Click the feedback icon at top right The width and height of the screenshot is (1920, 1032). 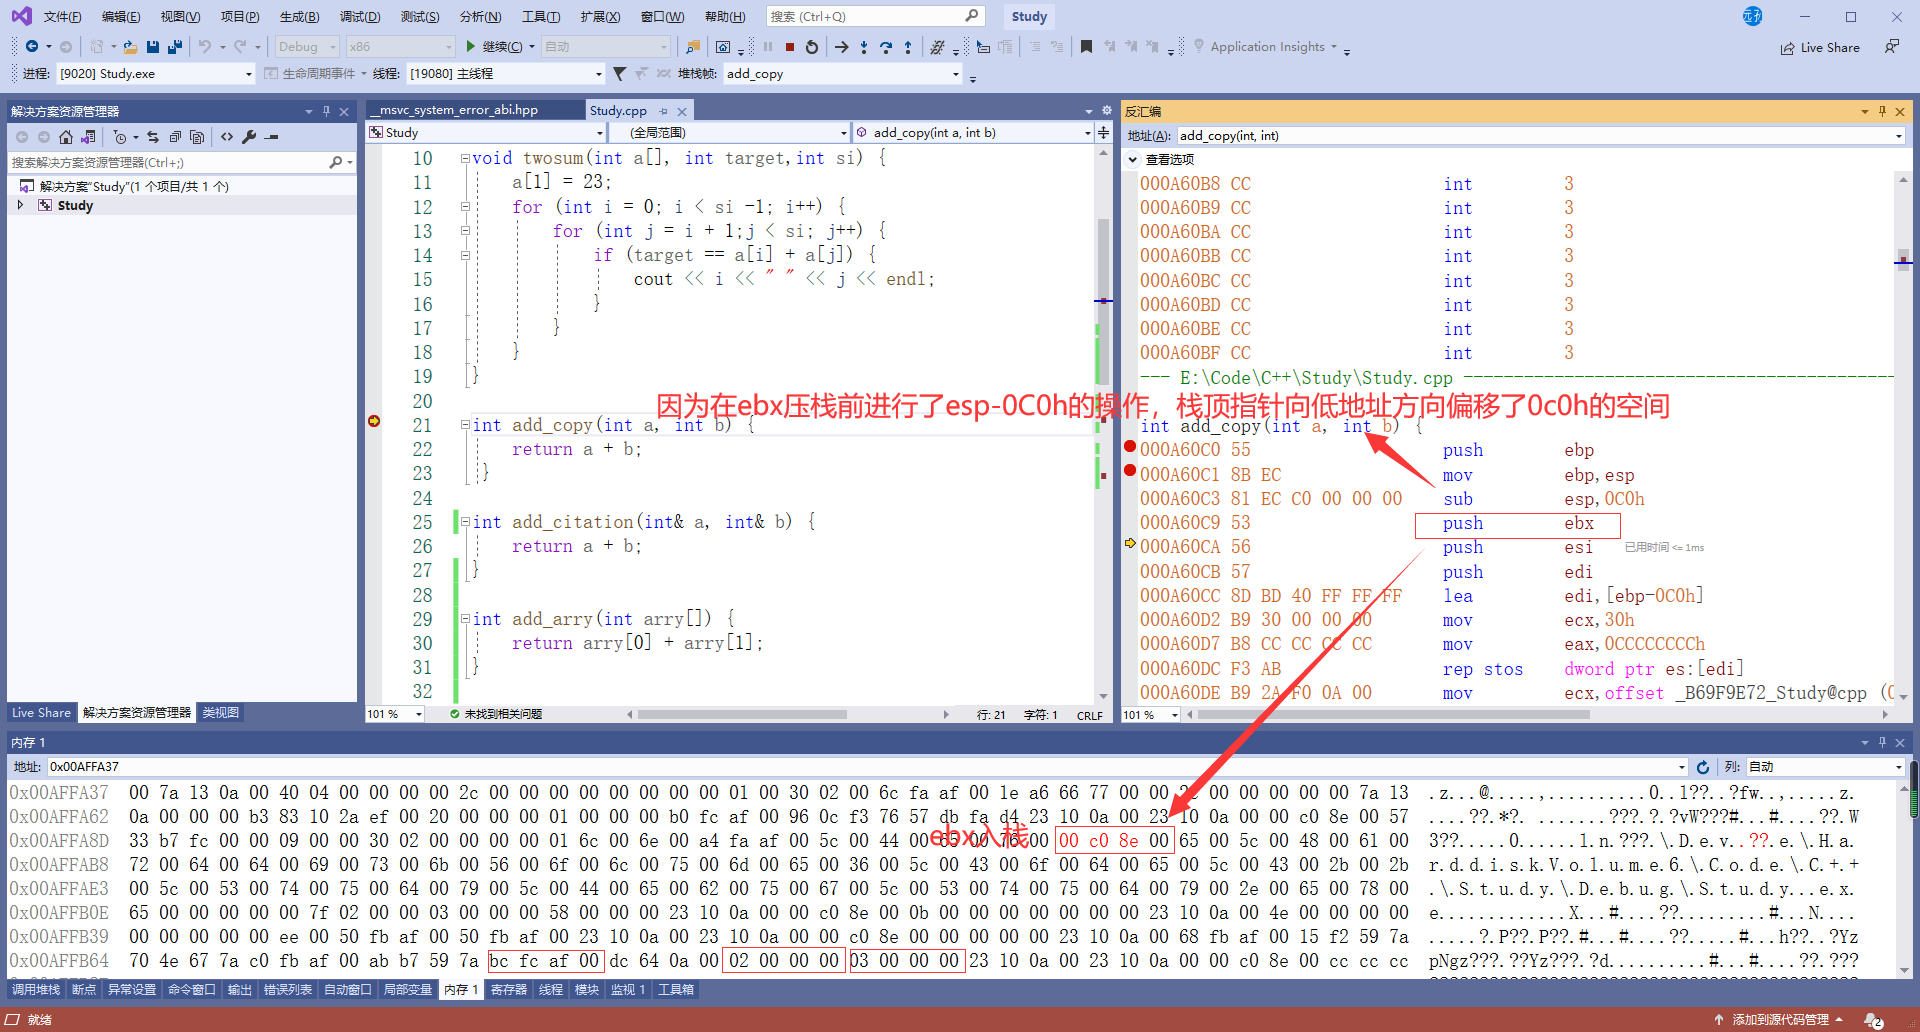coord(1892,47)
